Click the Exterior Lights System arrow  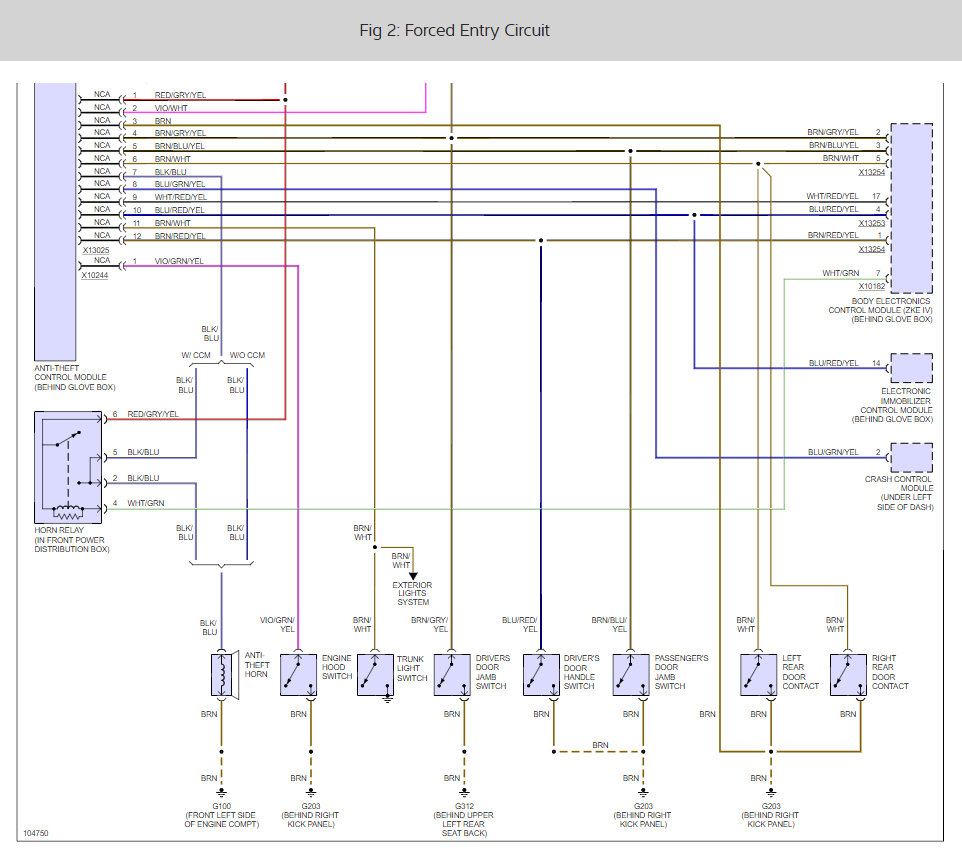coord(413,575)
